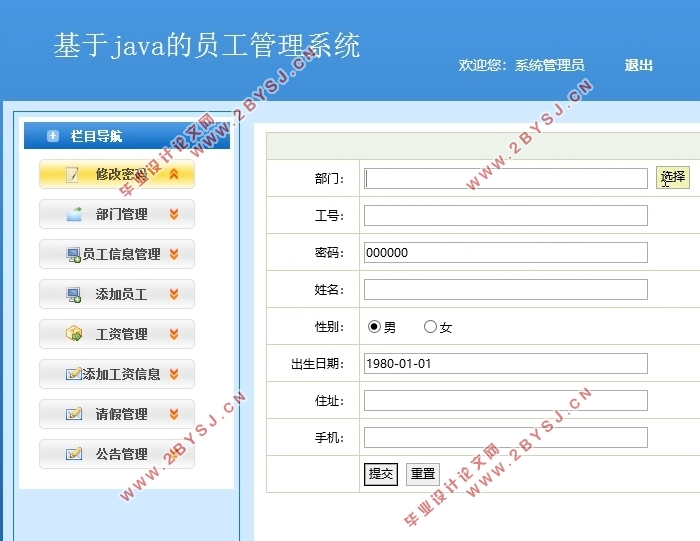The image size is (700, 541).
Task: Click the plus icon beside 栏目导航
Action: click(53, 136)
